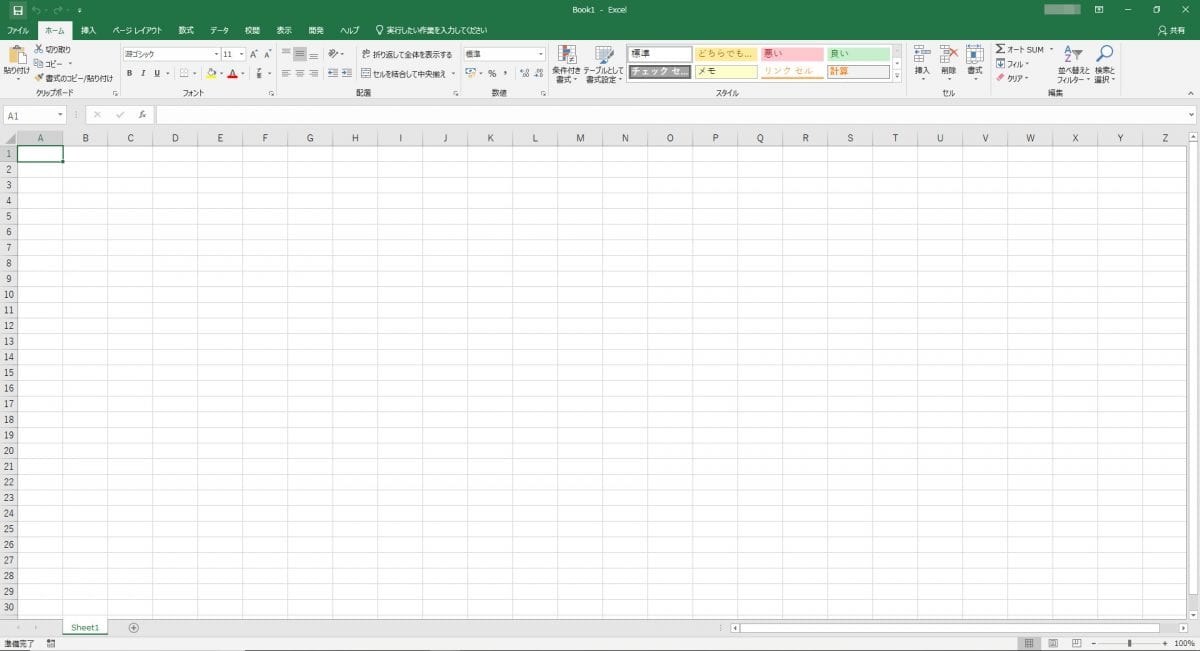Viewport: 1200px width, 651px height.
Task: Click the Copy (コピー) icon
Action: click(x=39, y=63)
